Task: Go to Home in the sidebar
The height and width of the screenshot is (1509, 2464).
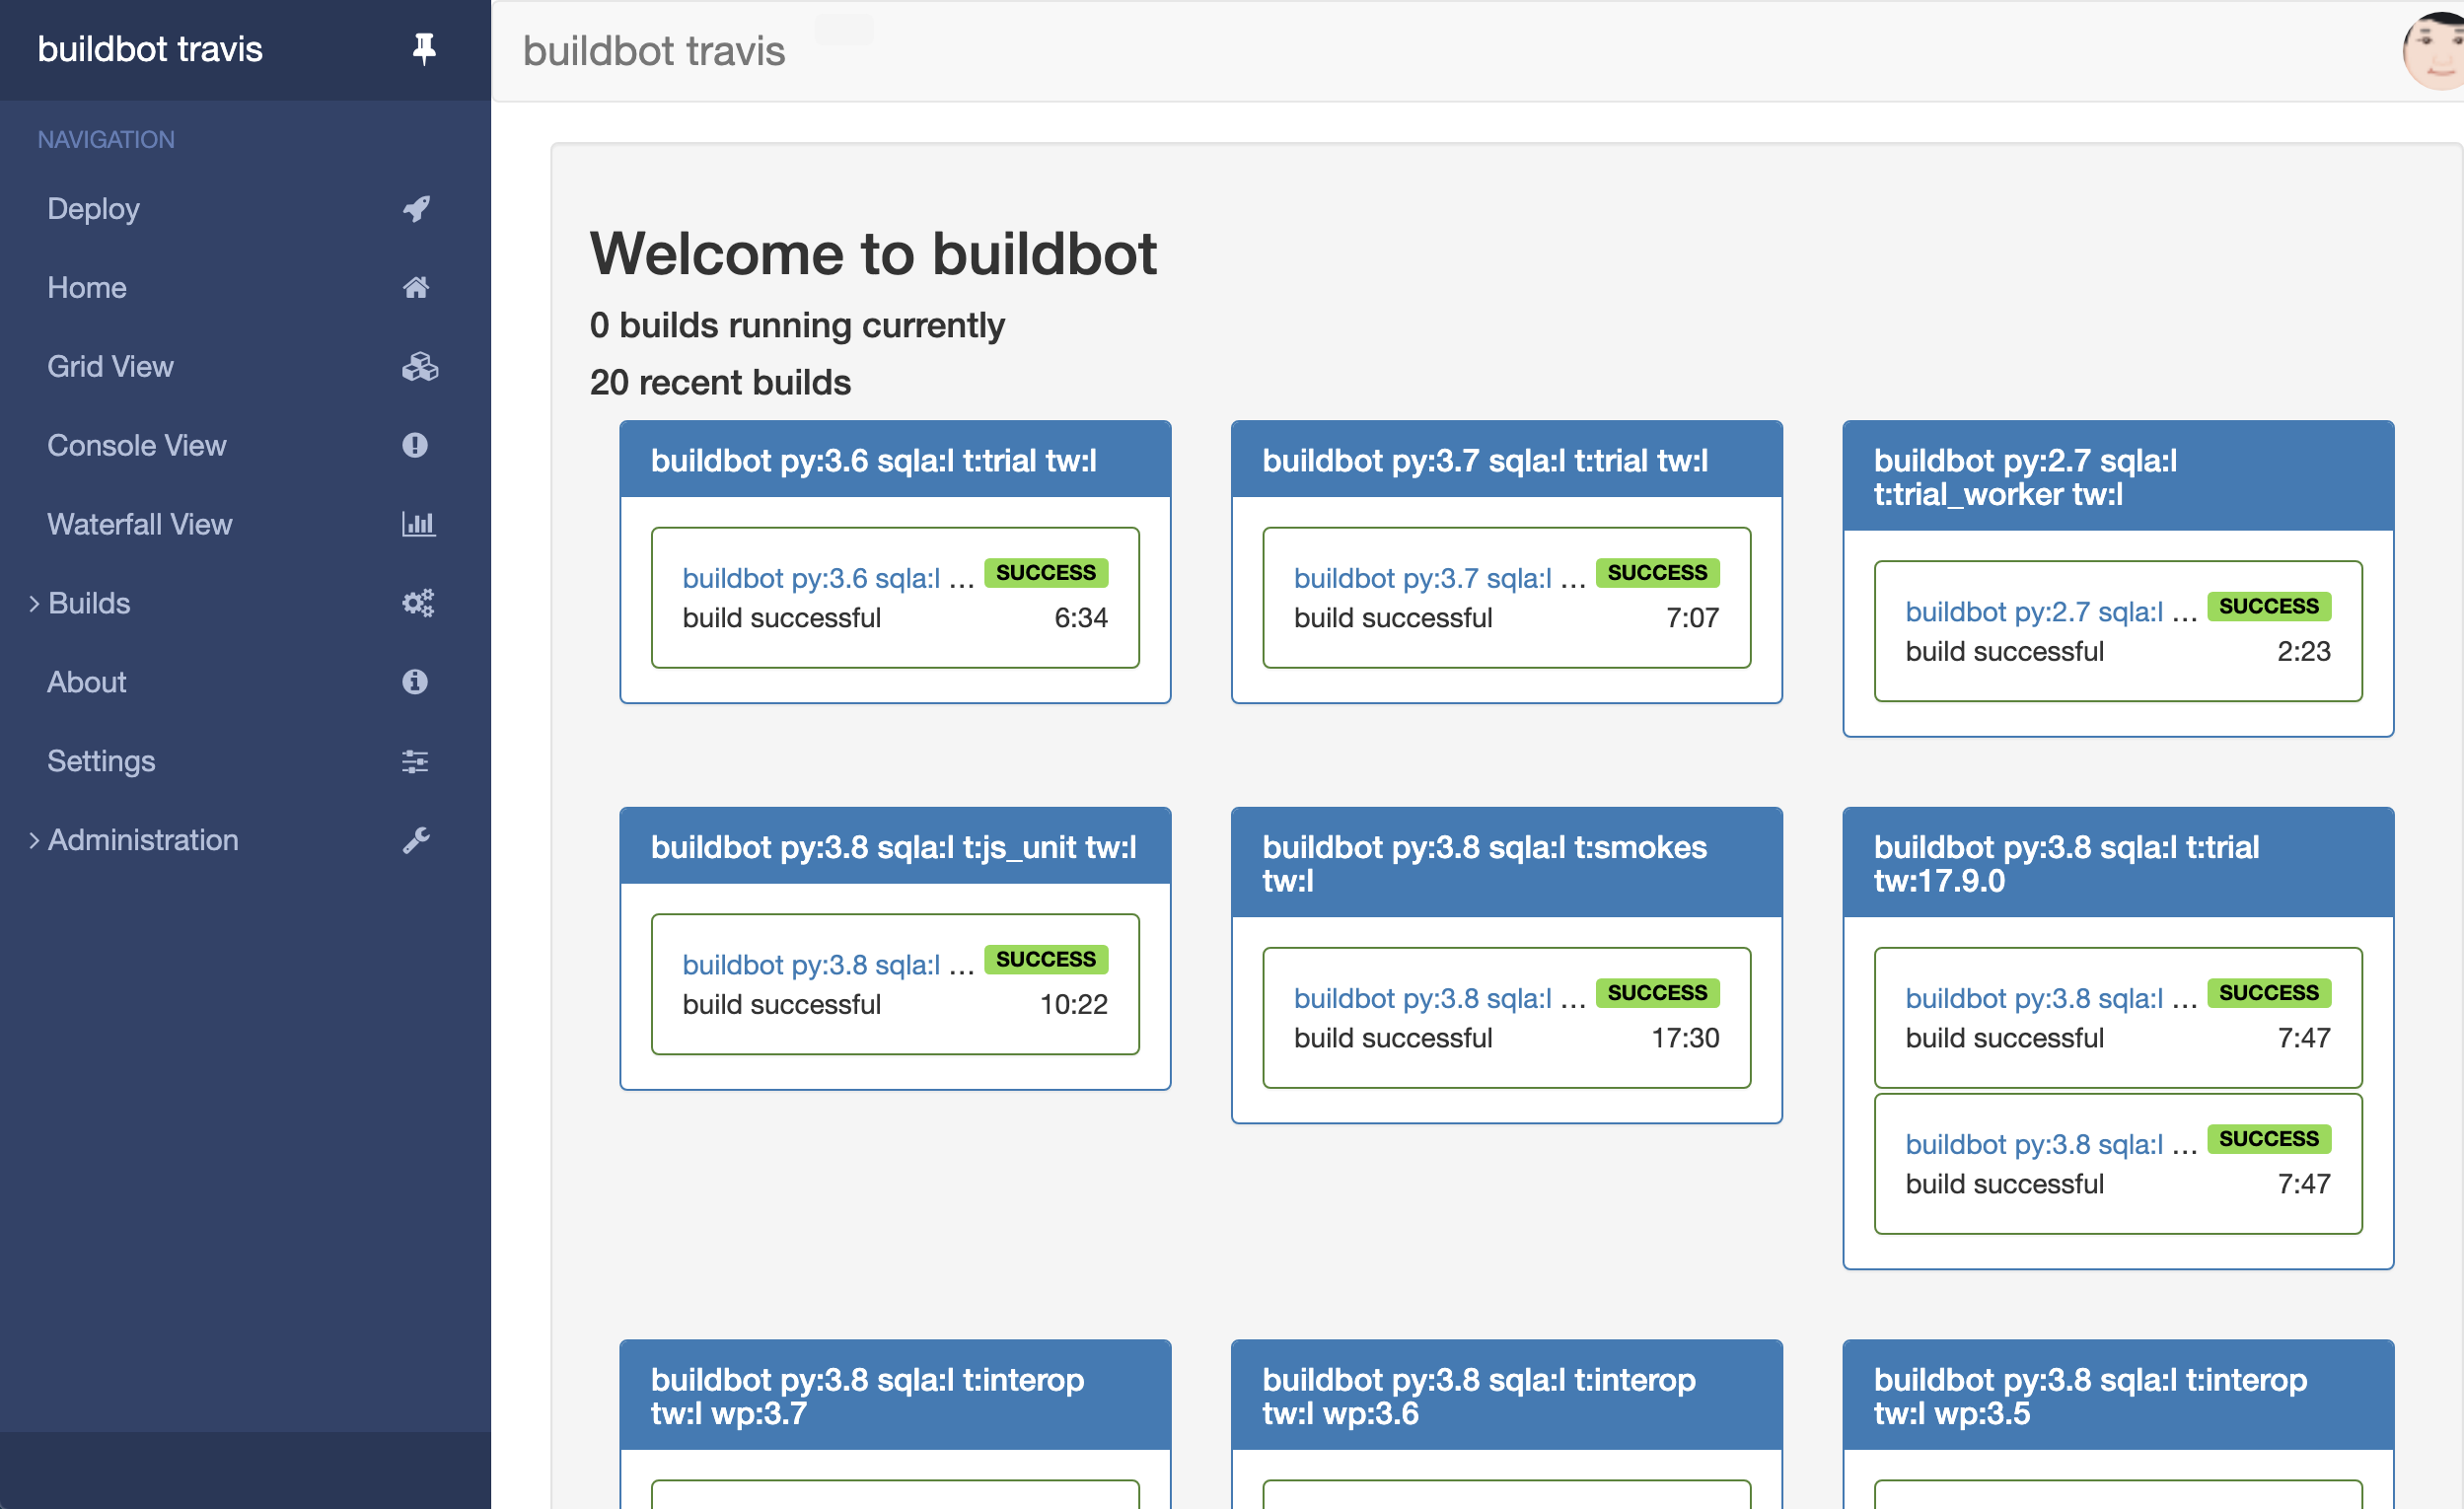Action: [x=87, y=287]
